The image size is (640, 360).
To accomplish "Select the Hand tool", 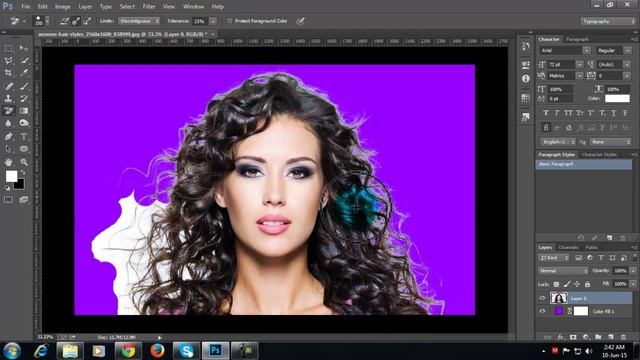I will (x=8, y=162).
